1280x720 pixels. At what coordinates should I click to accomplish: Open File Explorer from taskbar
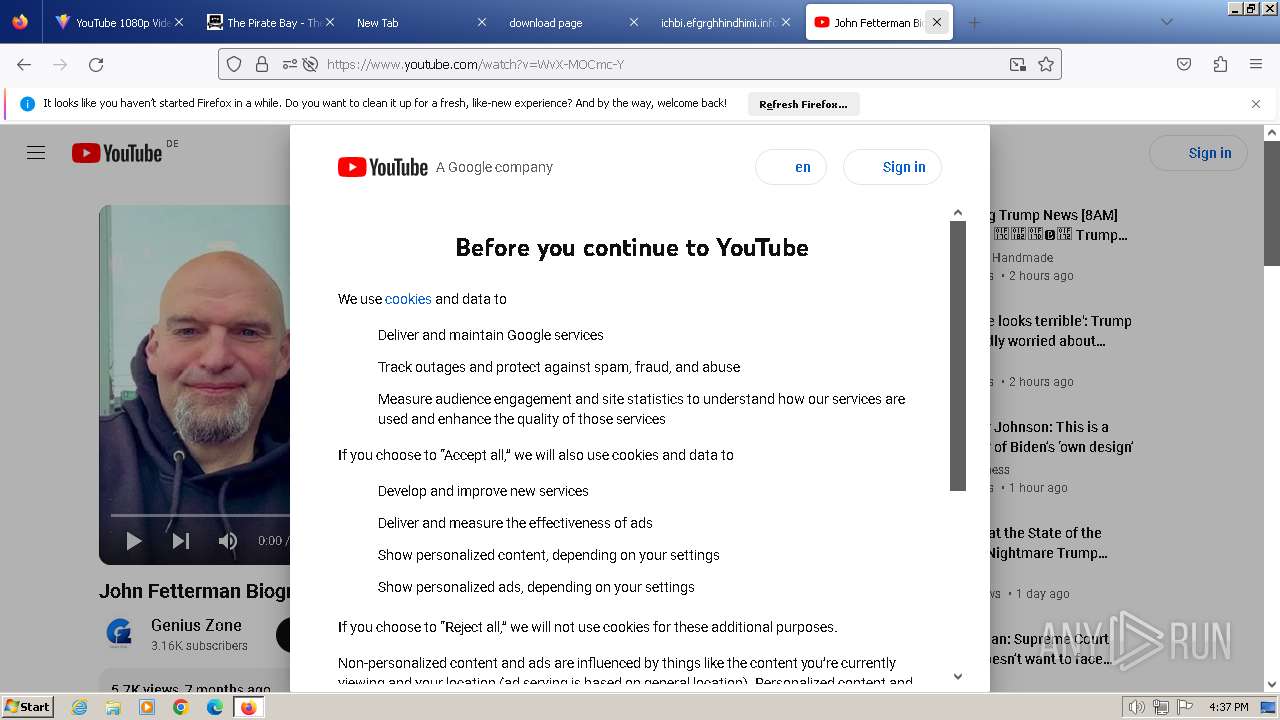pyautogui.click(x=113, y=707)
